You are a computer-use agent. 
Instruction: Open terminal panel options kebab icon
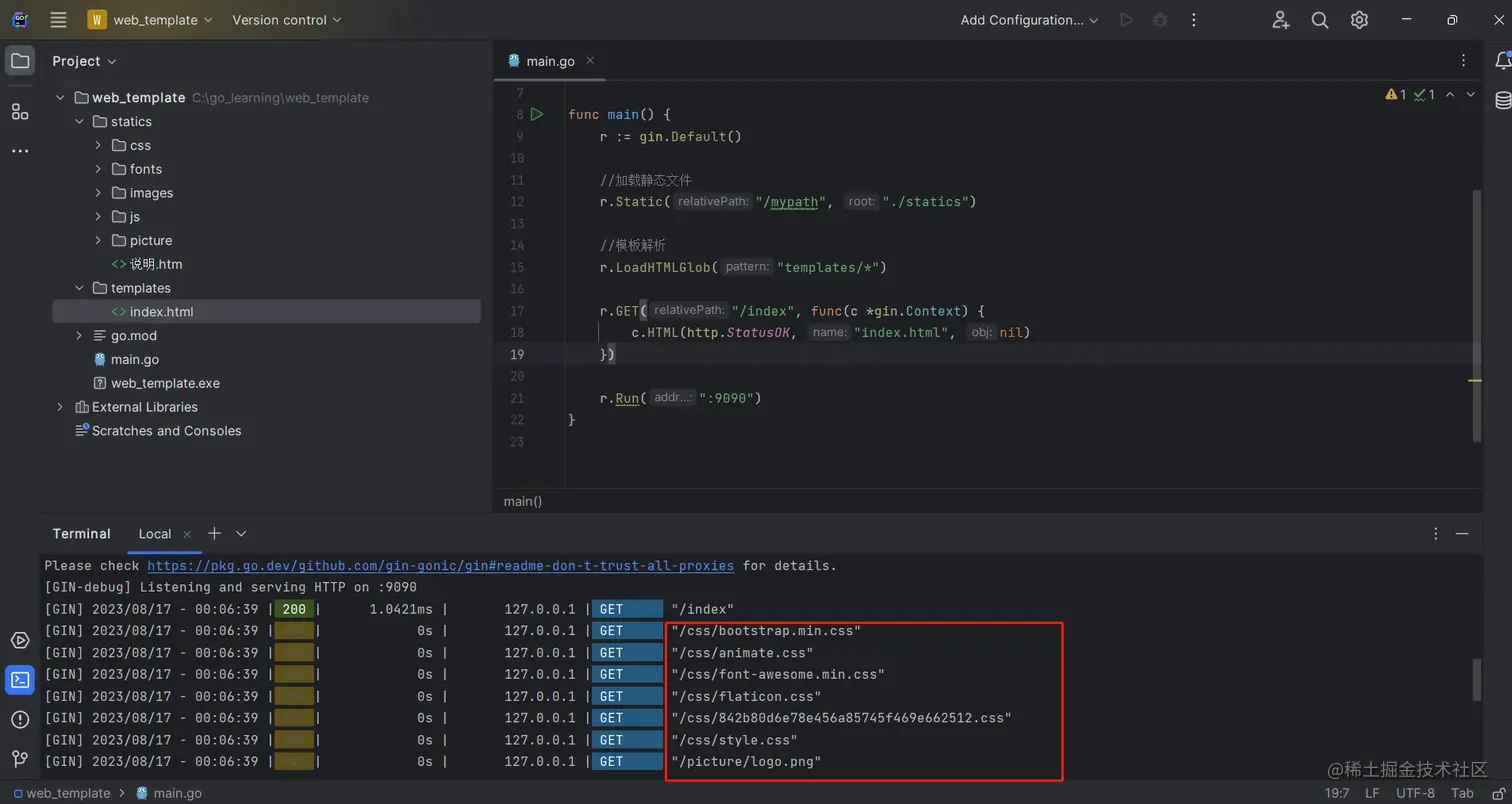(x=1436, y=534)
